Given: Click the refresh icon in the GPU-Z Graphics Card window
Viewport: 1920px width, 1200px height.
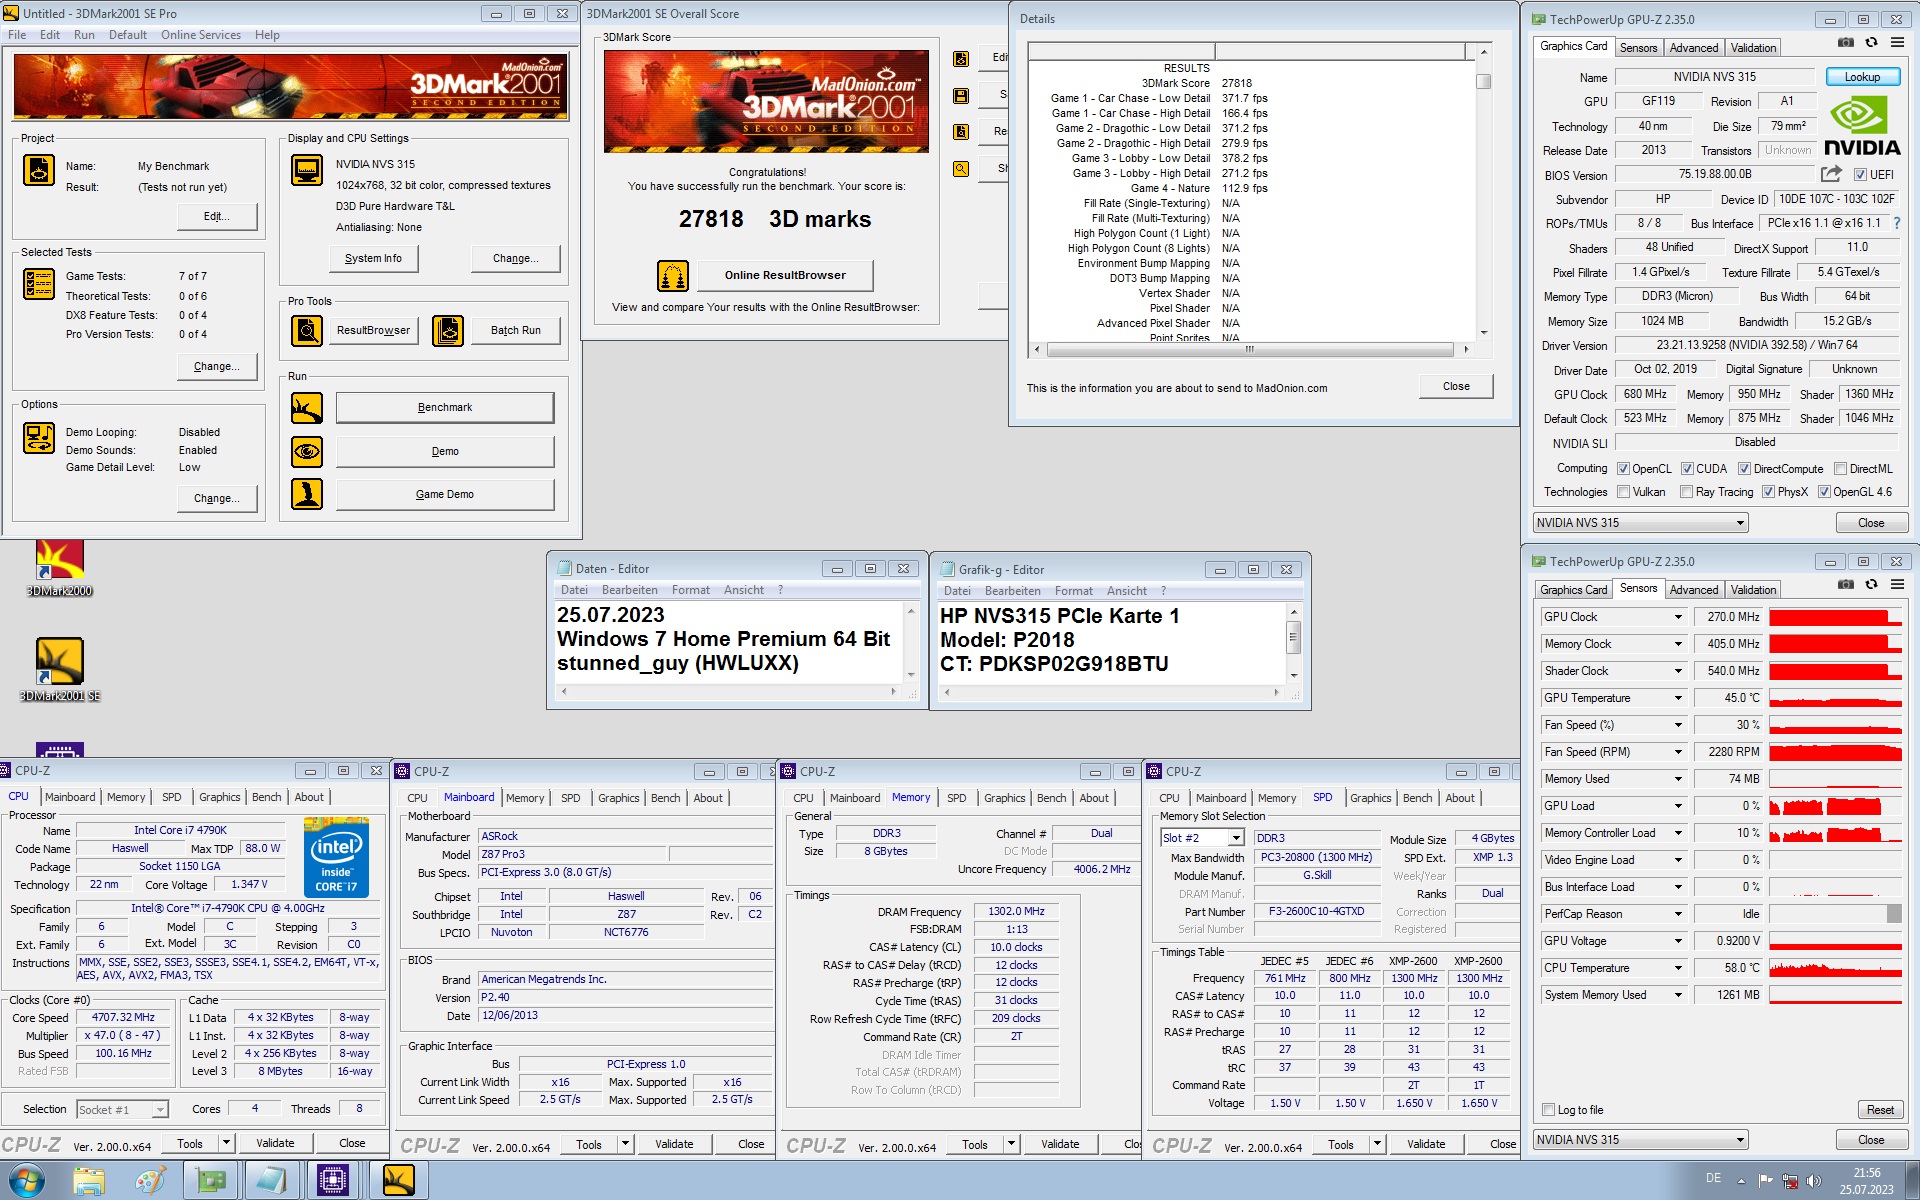Looking at the screenshot, I should tap(1871, 42).
